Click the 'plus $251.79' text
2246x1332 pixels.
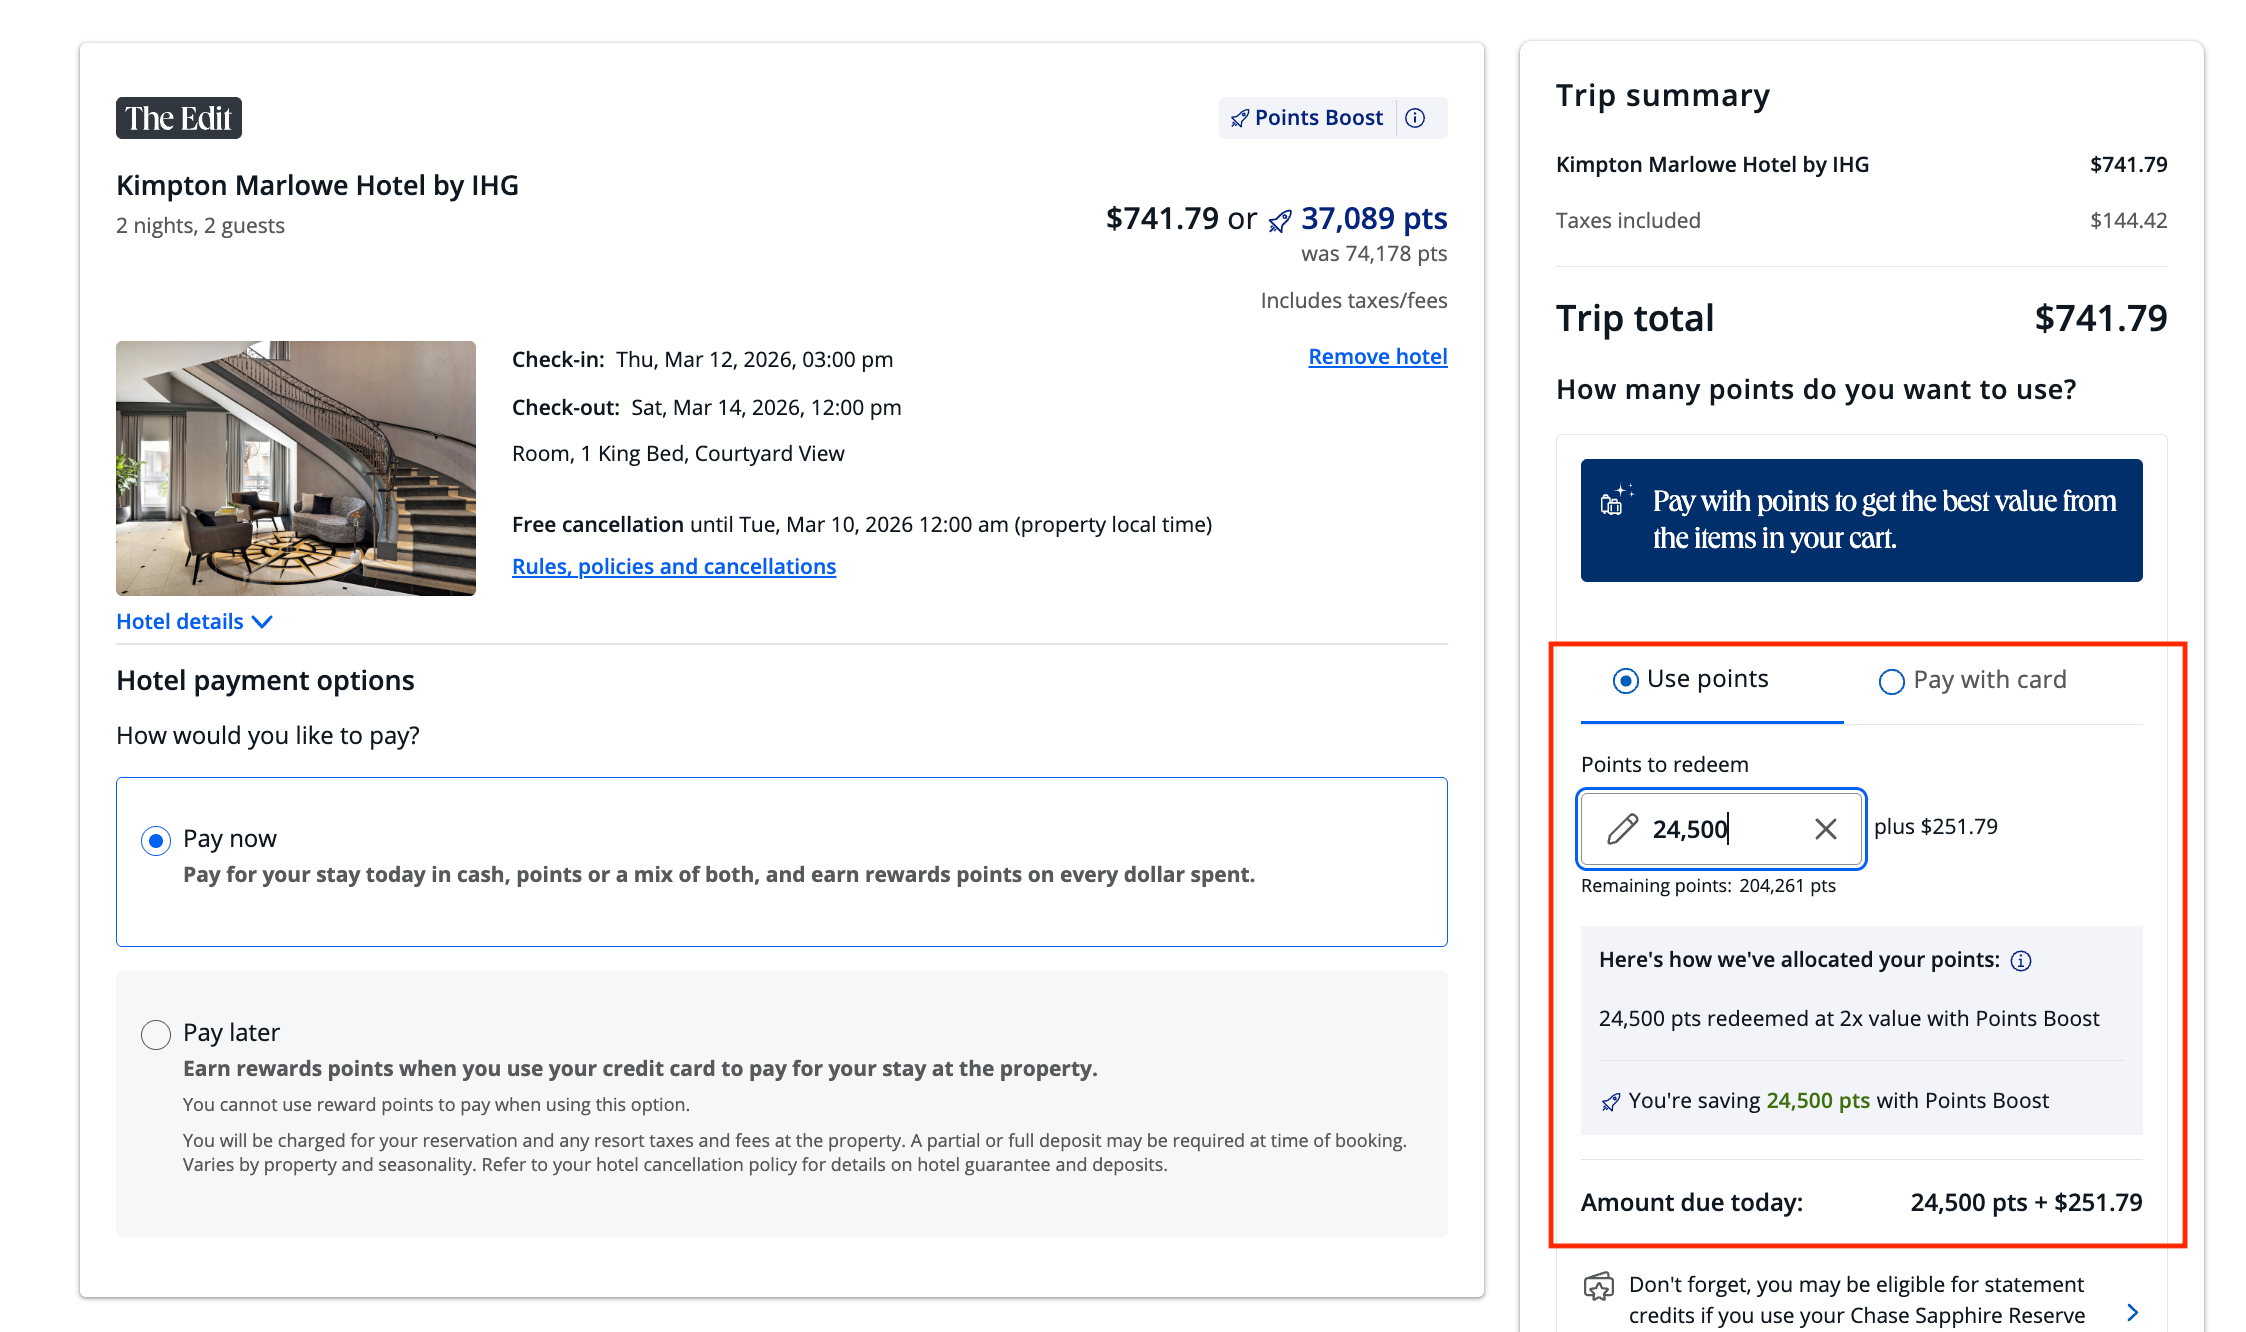click(1936, 827)
